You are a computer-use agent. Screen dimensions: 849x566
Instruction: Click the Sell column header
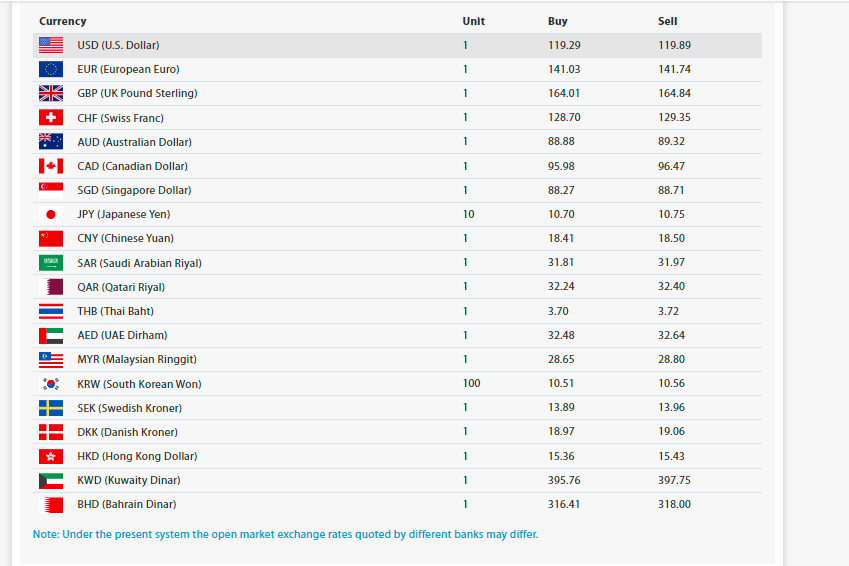668,21
